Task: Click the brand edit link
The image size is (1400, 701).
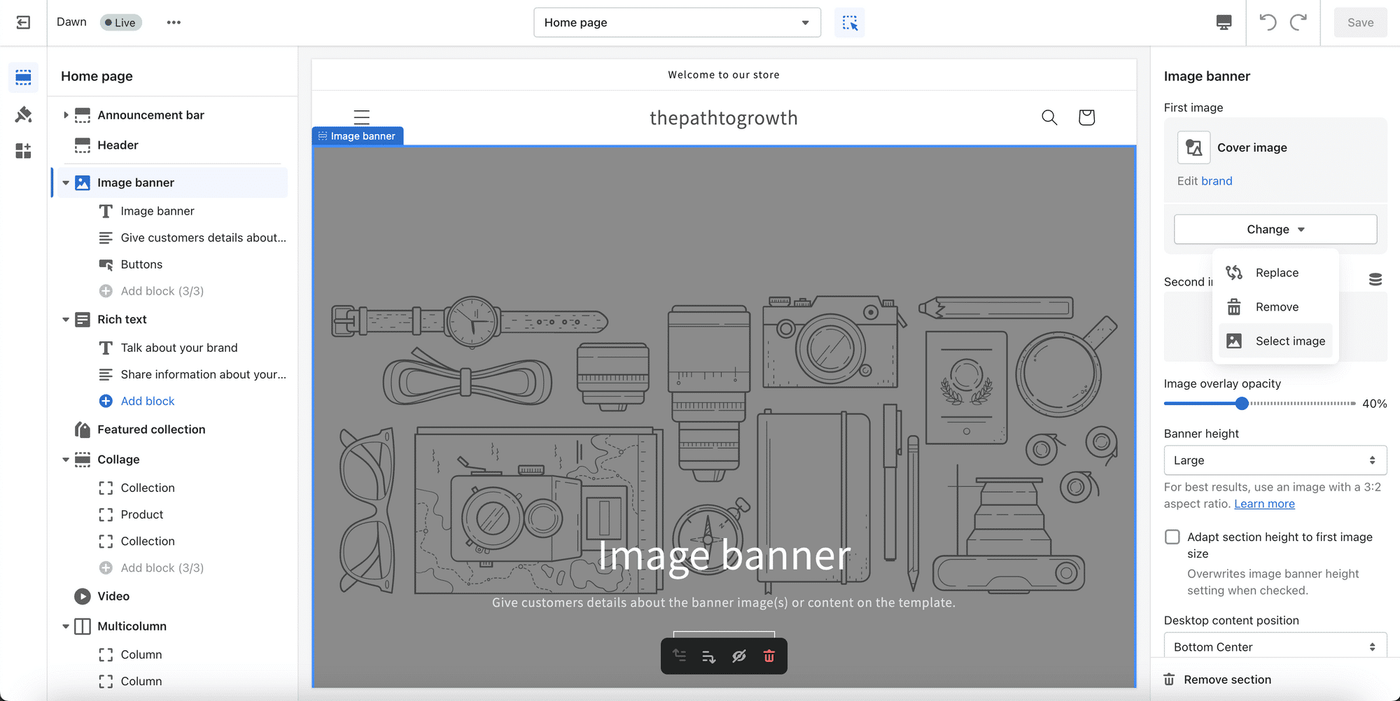Action: 1217,181
